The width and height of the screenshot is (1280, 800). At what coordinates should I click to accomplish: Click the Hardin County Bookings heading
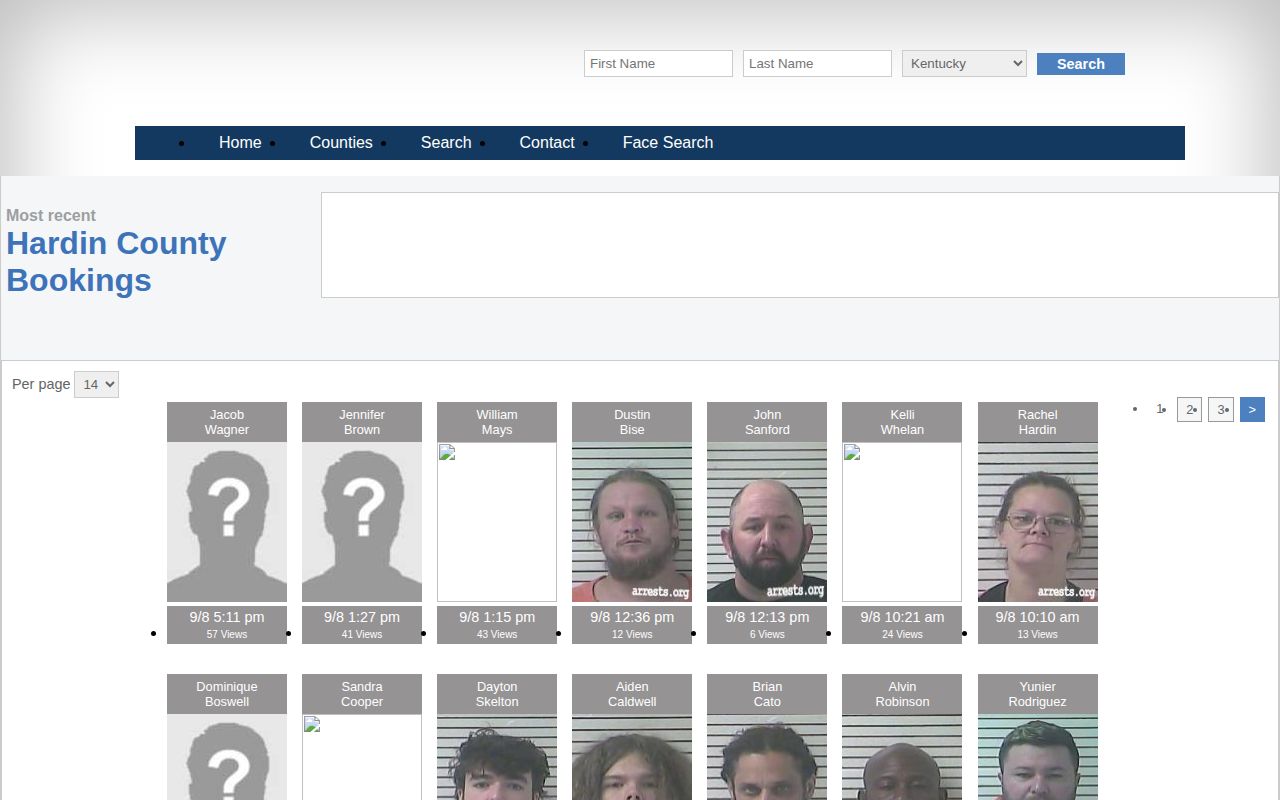tap(116, 261)
